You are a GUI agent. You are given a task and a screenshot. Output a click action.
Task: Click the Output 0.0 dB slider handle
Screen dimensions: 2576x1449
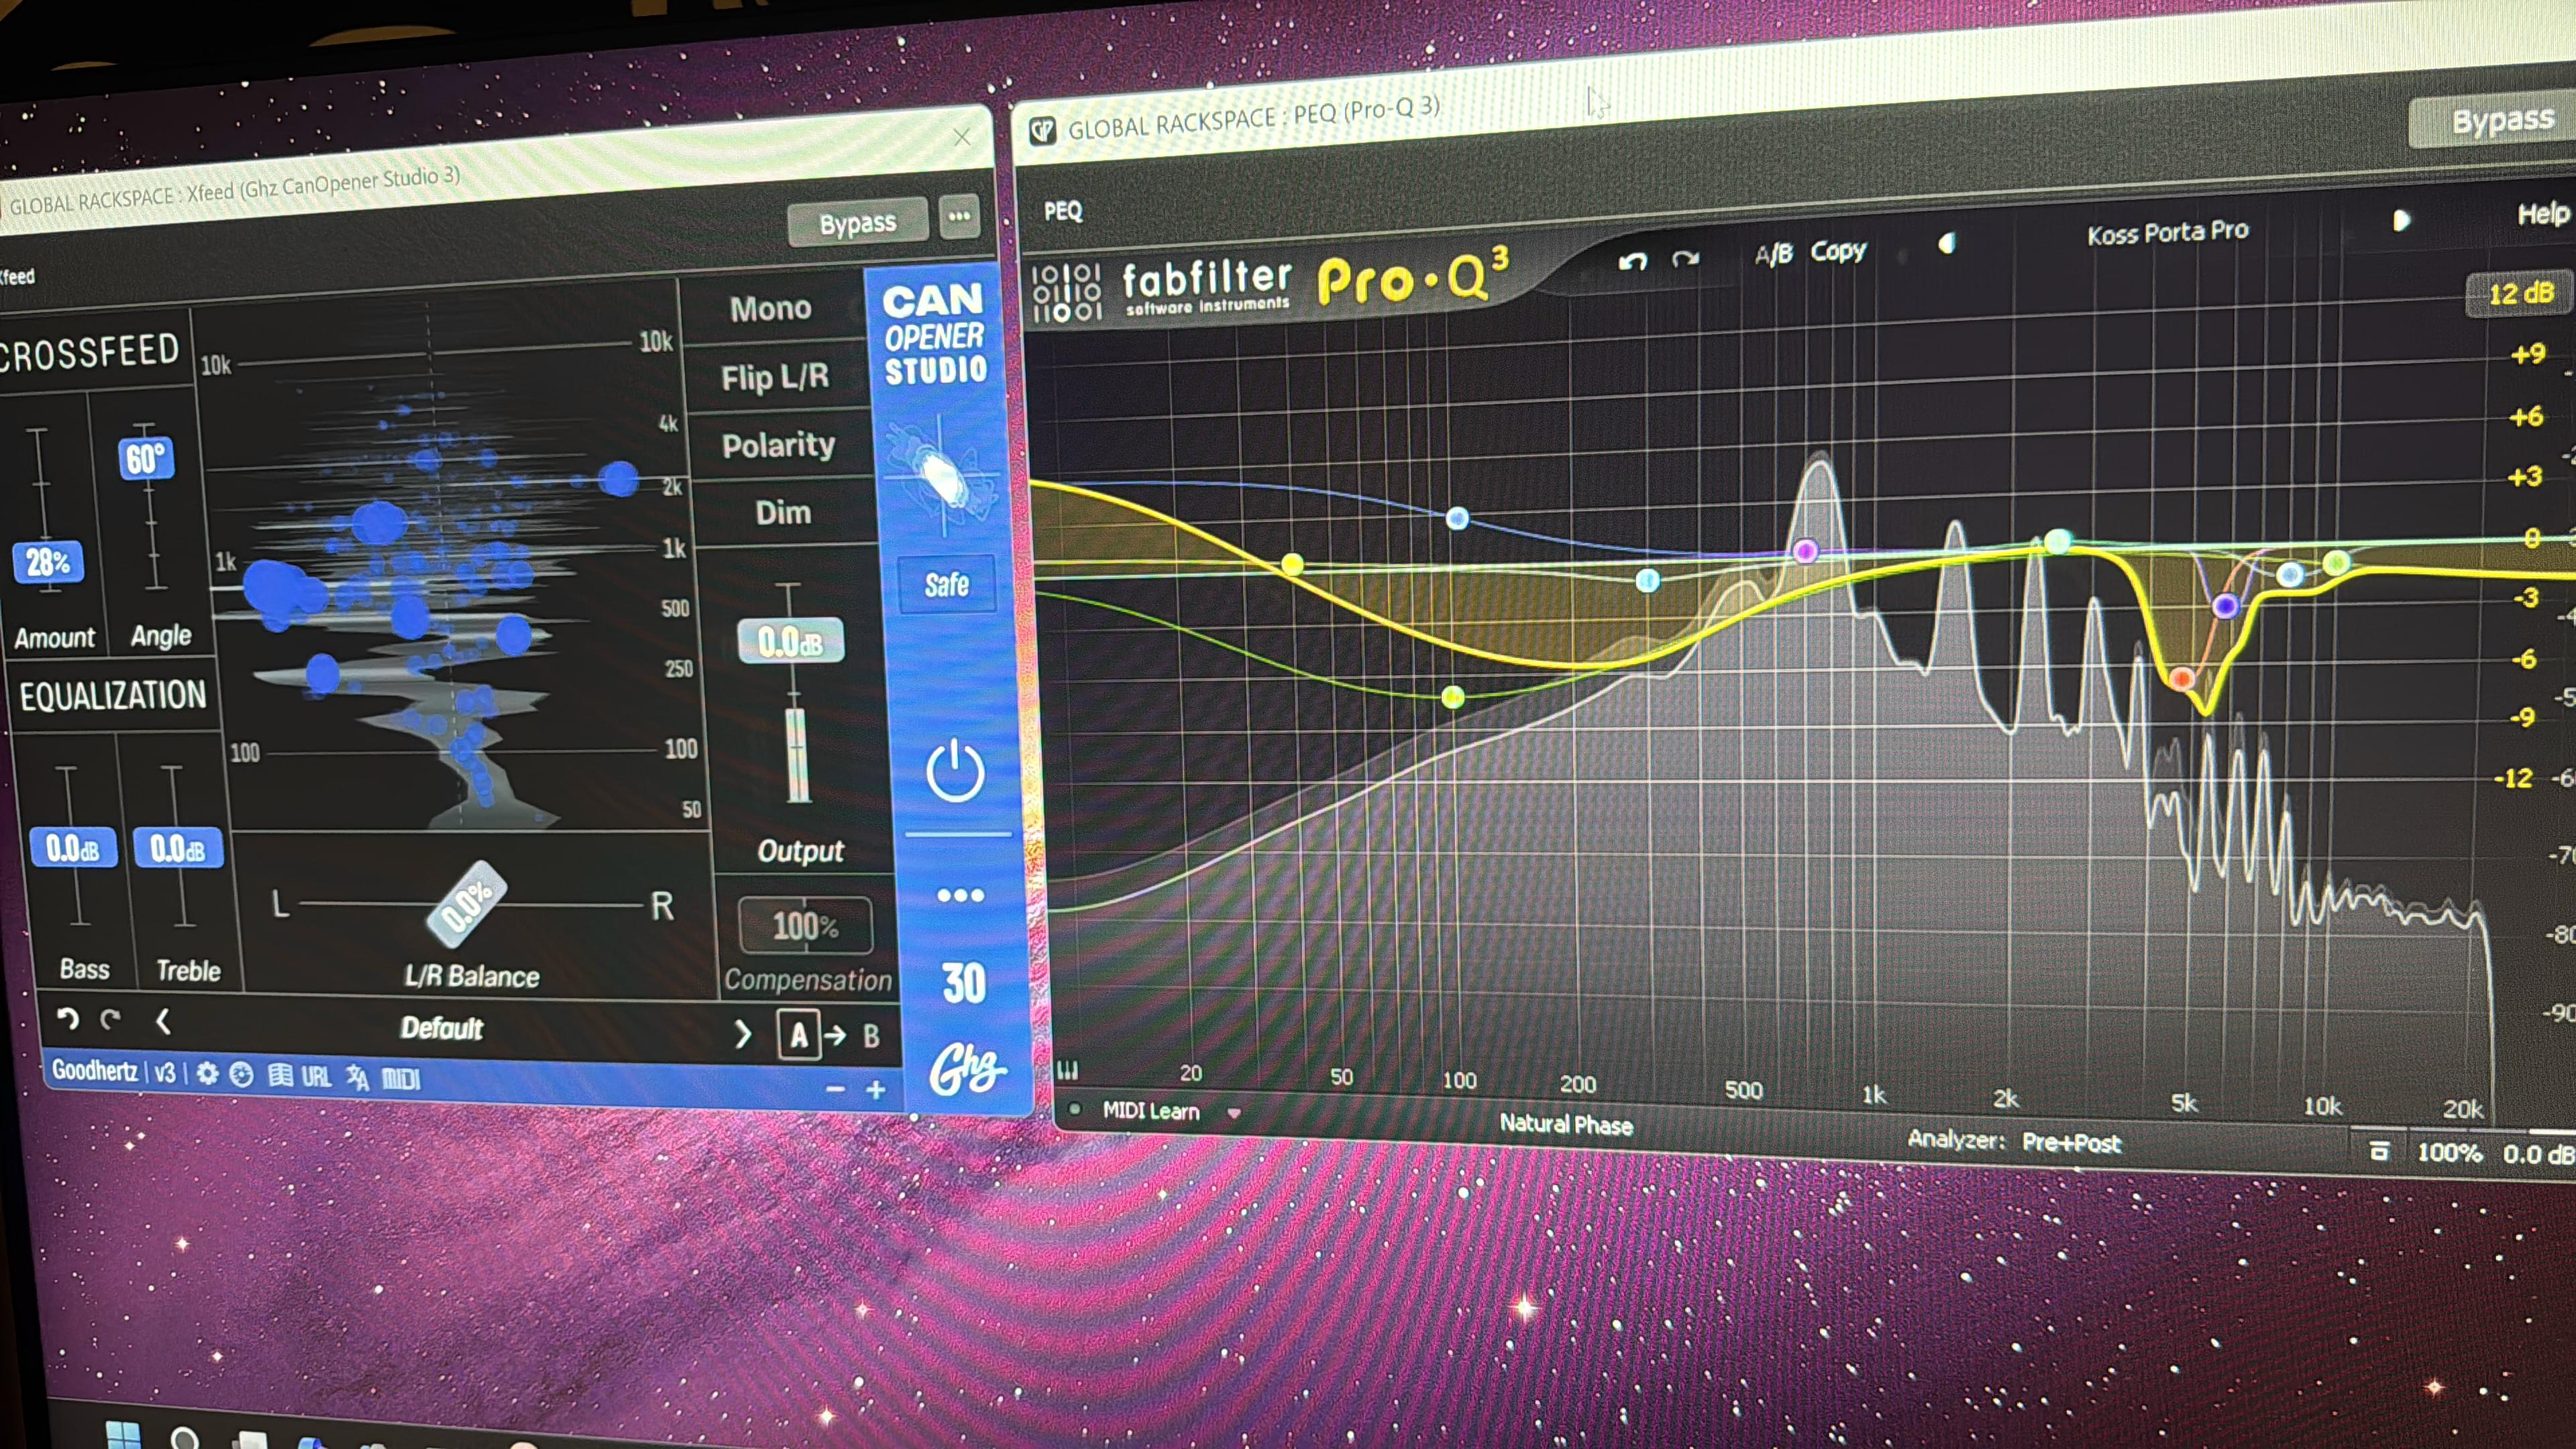[x=790, y=641]
